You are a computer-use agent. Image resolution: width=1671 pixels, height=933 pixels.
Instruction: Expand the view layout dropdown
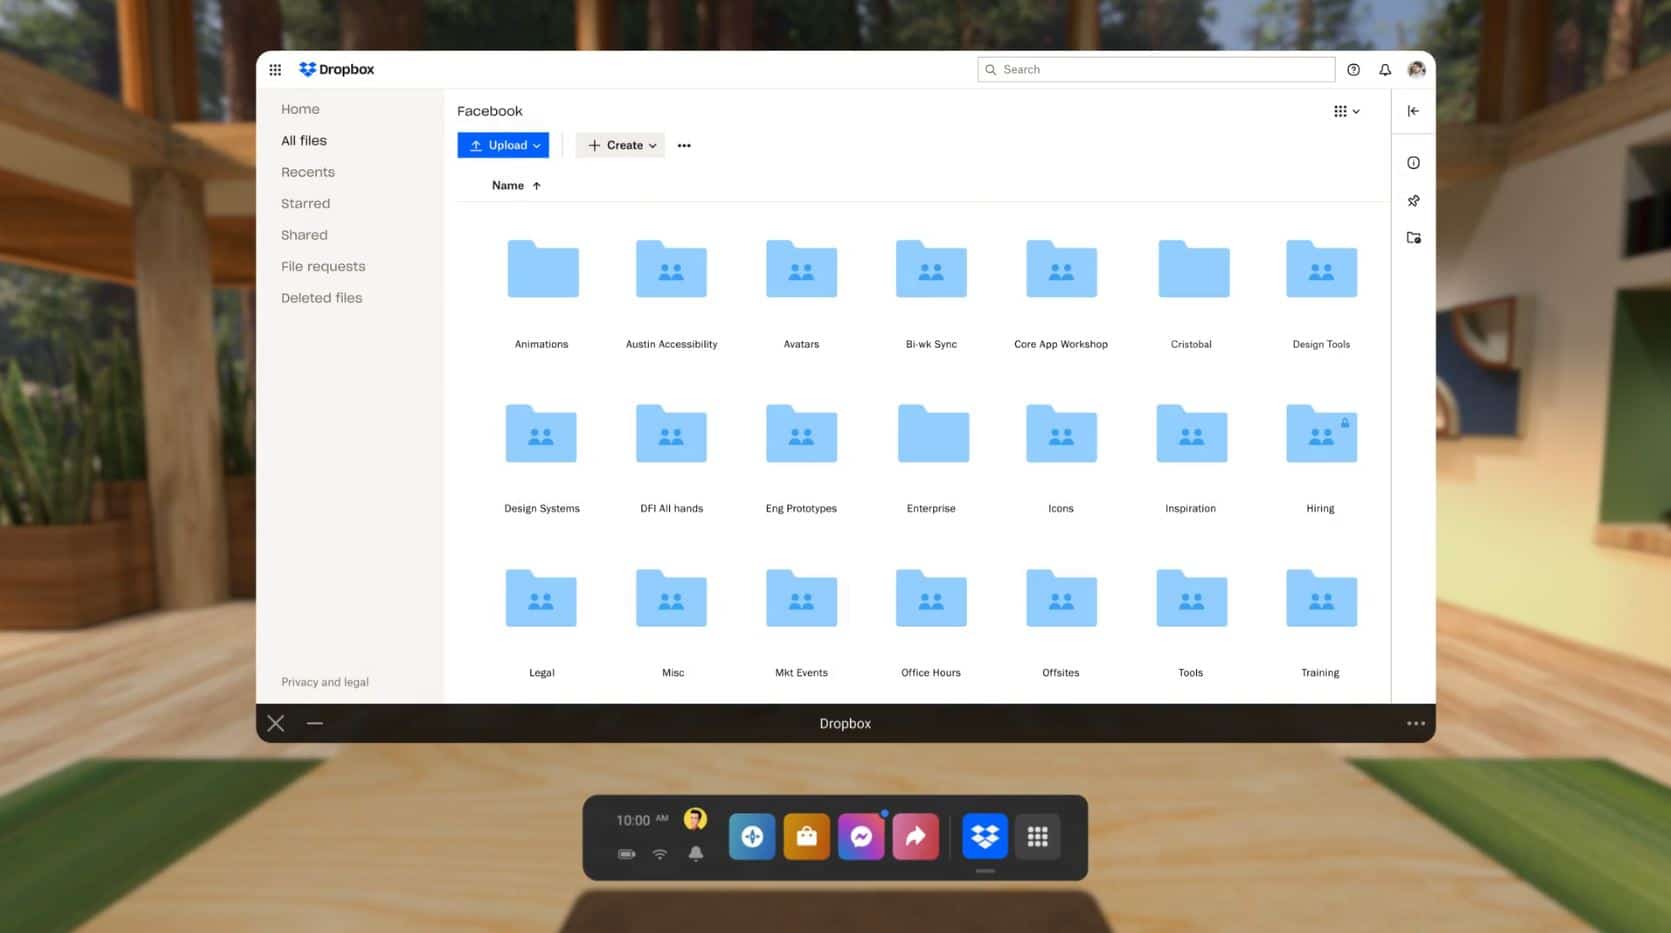click(x=1347, y=111)
